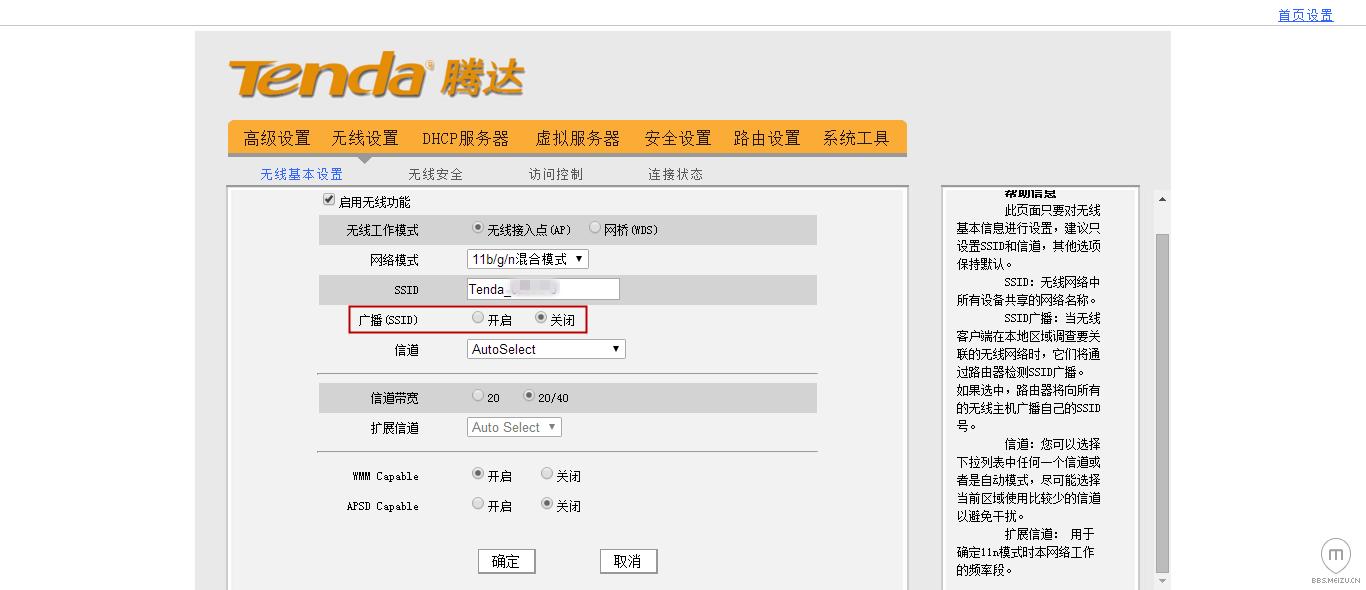The width and height of the screenshot is (1366, 590).
Task: Enable APSD Capable by selecting 开启
Action: coord(477,503)
